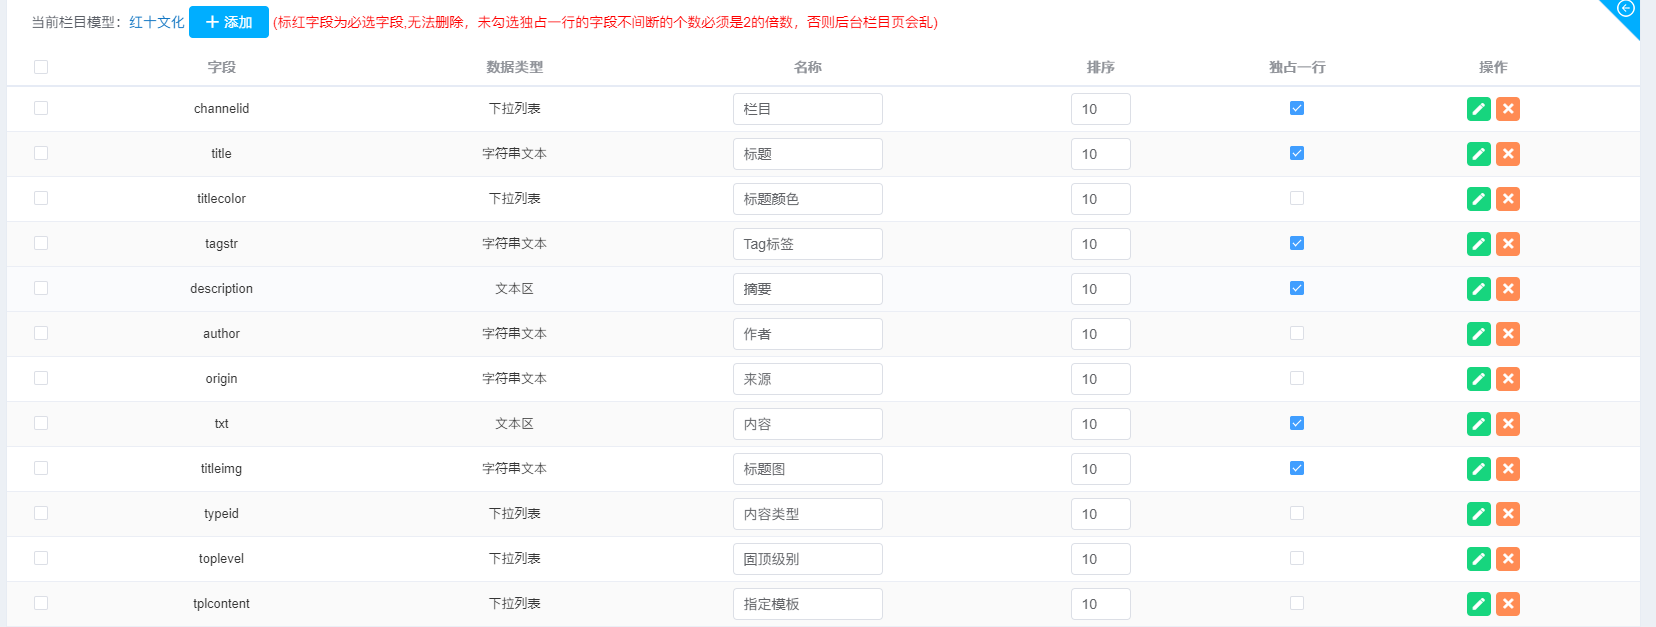Uncheck 独占一行 for title
Screen dimensions: 1656x627
click(1297, 153)
